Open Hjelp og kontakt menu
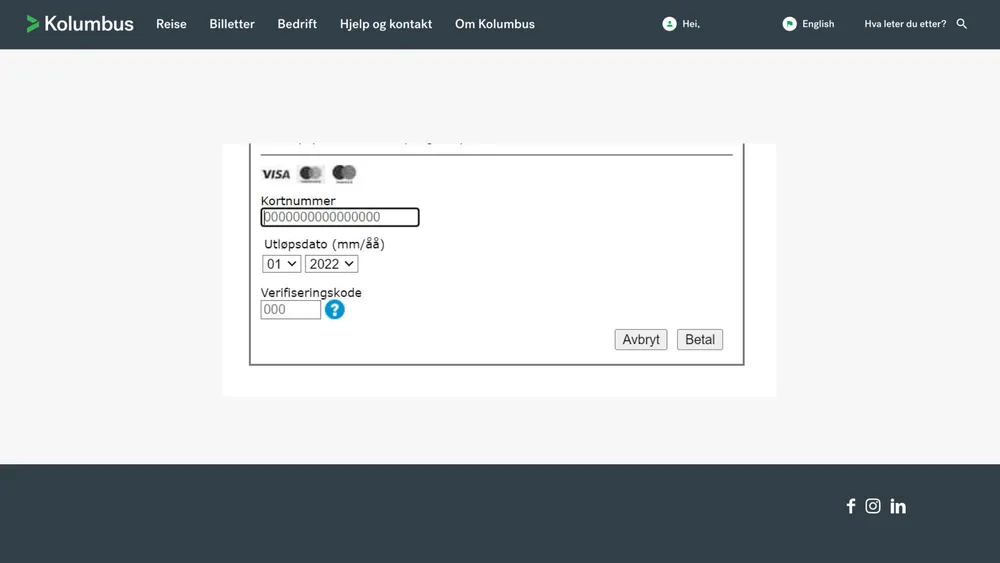 click(386, 24)
